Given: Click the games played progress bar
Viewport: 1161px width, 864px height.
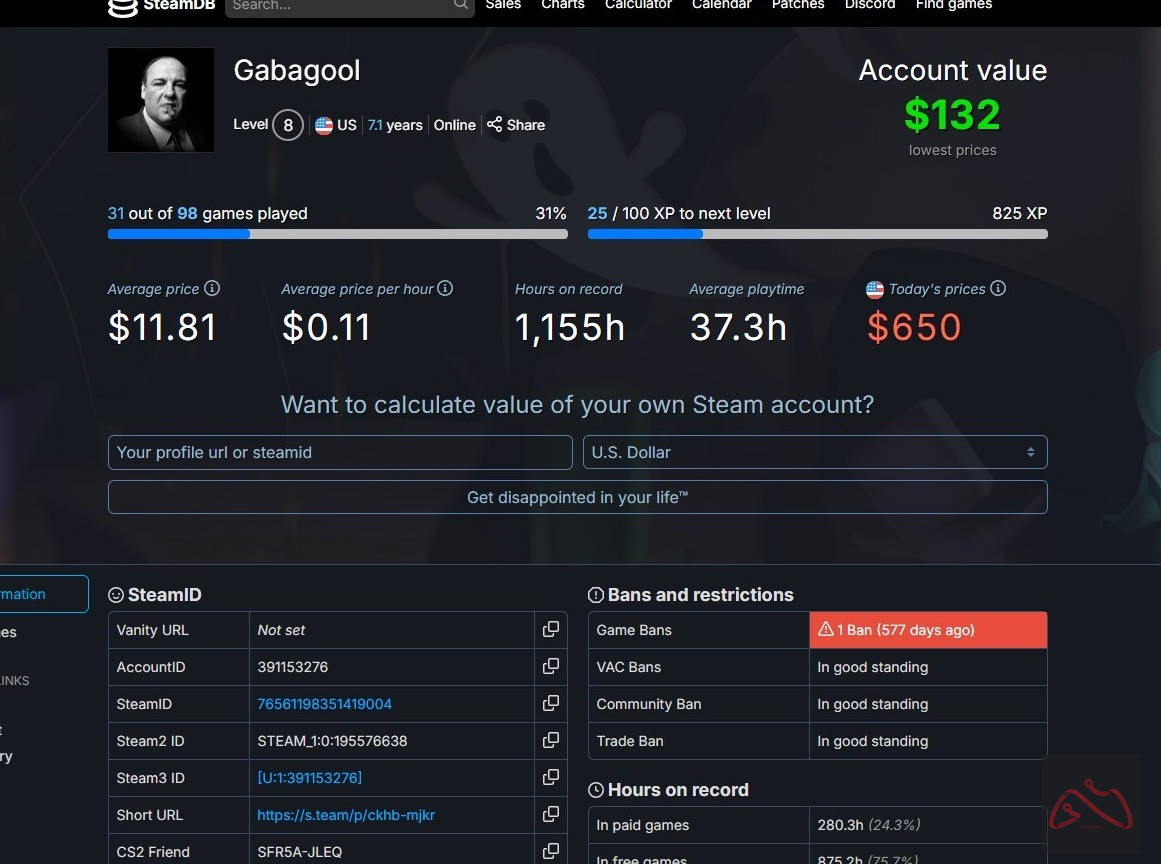Looking at the screenshot, I should point(337,234).
